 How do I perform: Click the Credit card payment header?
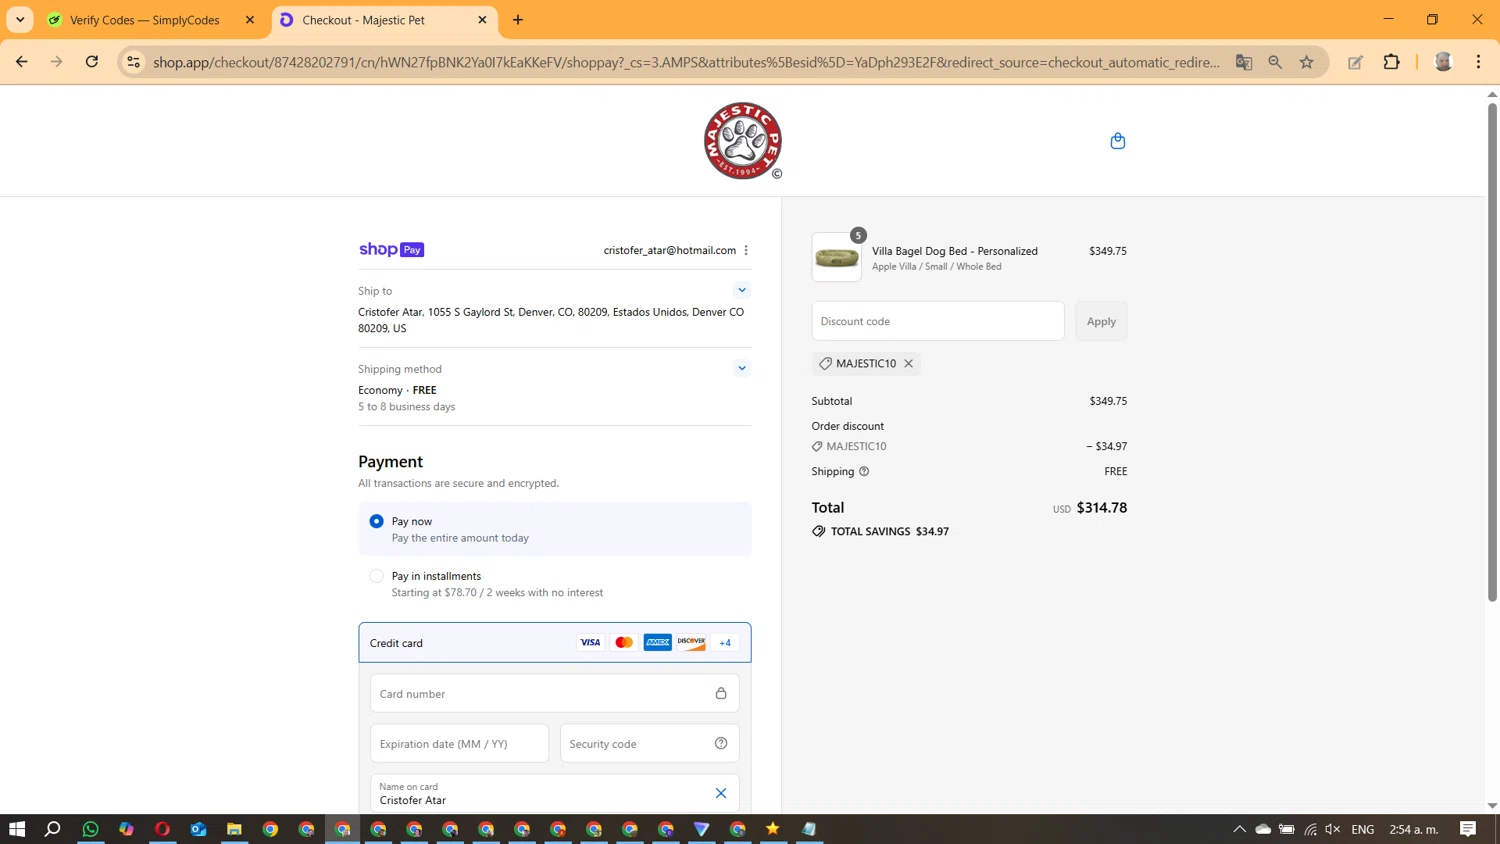click(555, 643)
